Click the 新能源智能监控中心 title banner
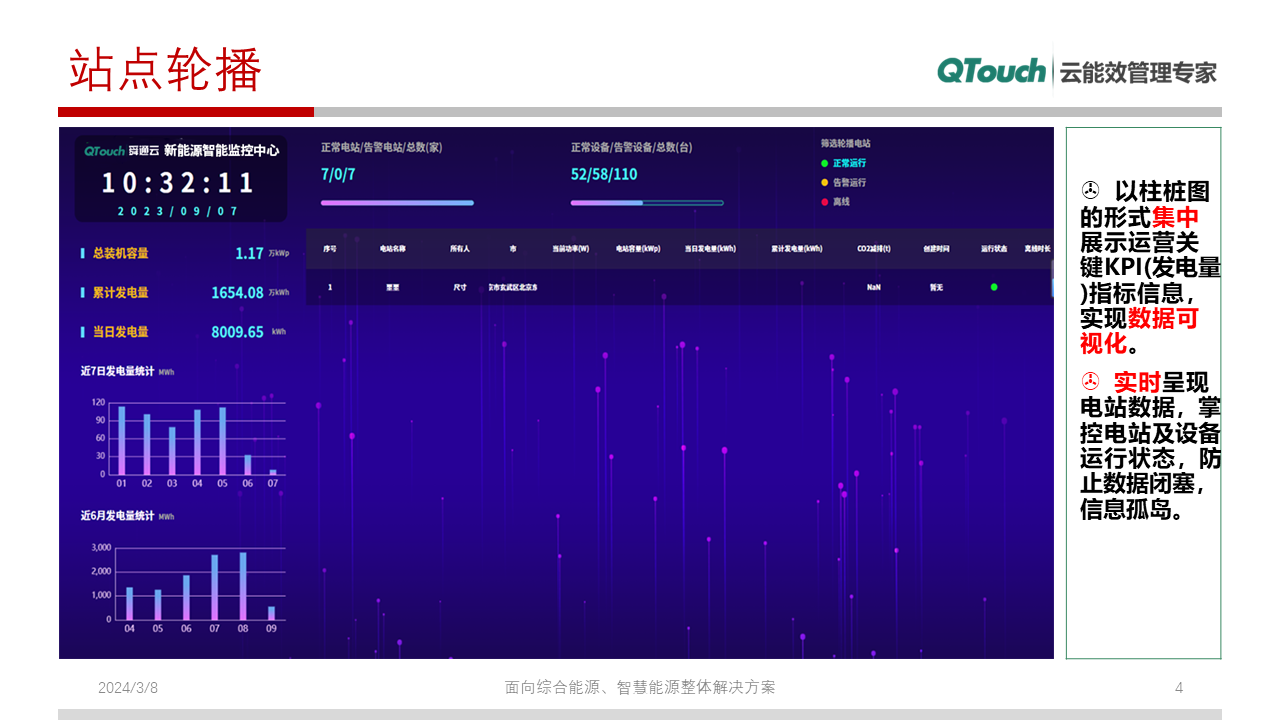The image size is (1280, 720). pos(222,152)
